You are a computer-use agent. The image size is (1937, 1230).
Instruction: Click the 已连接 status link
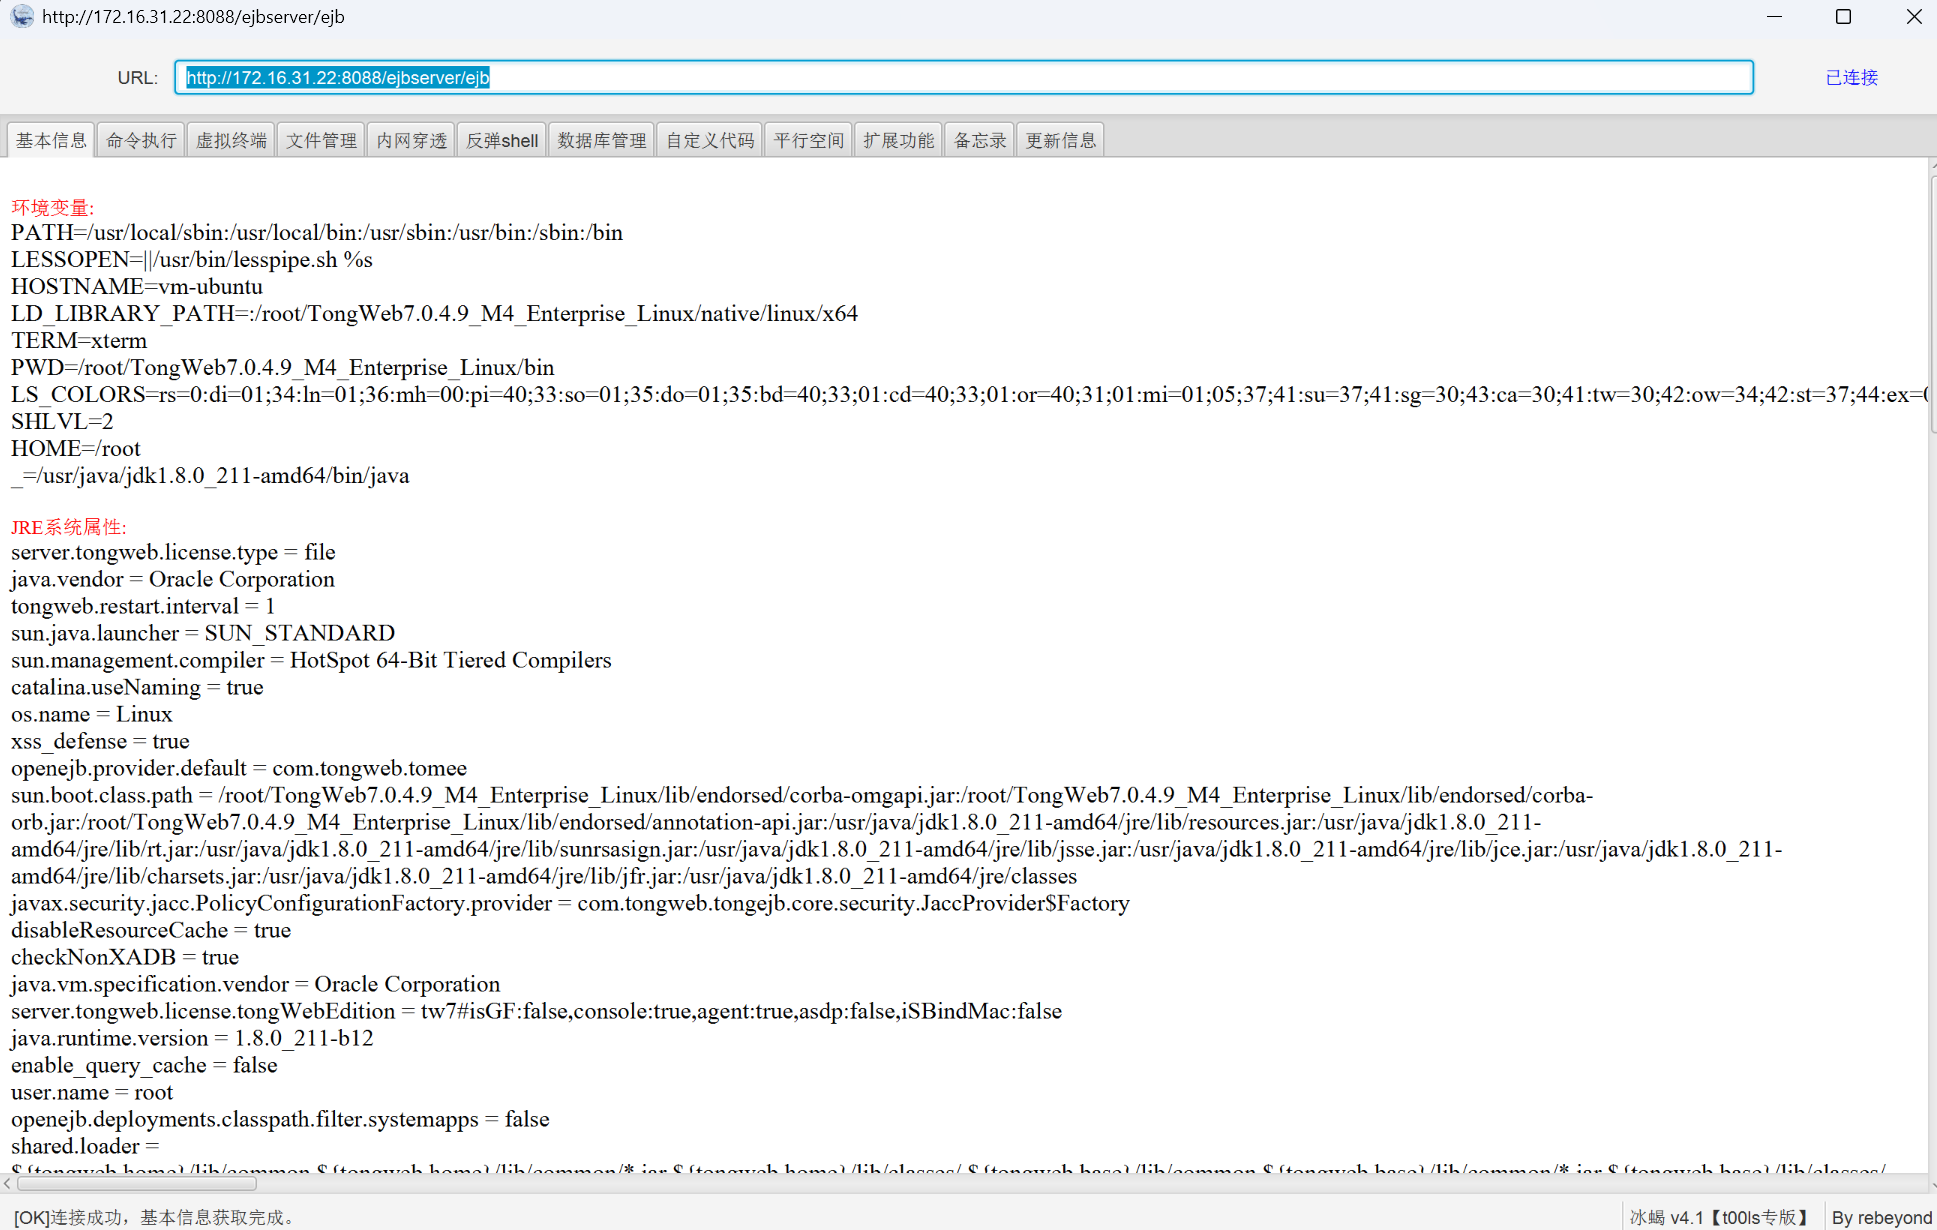pos(1851,77)
